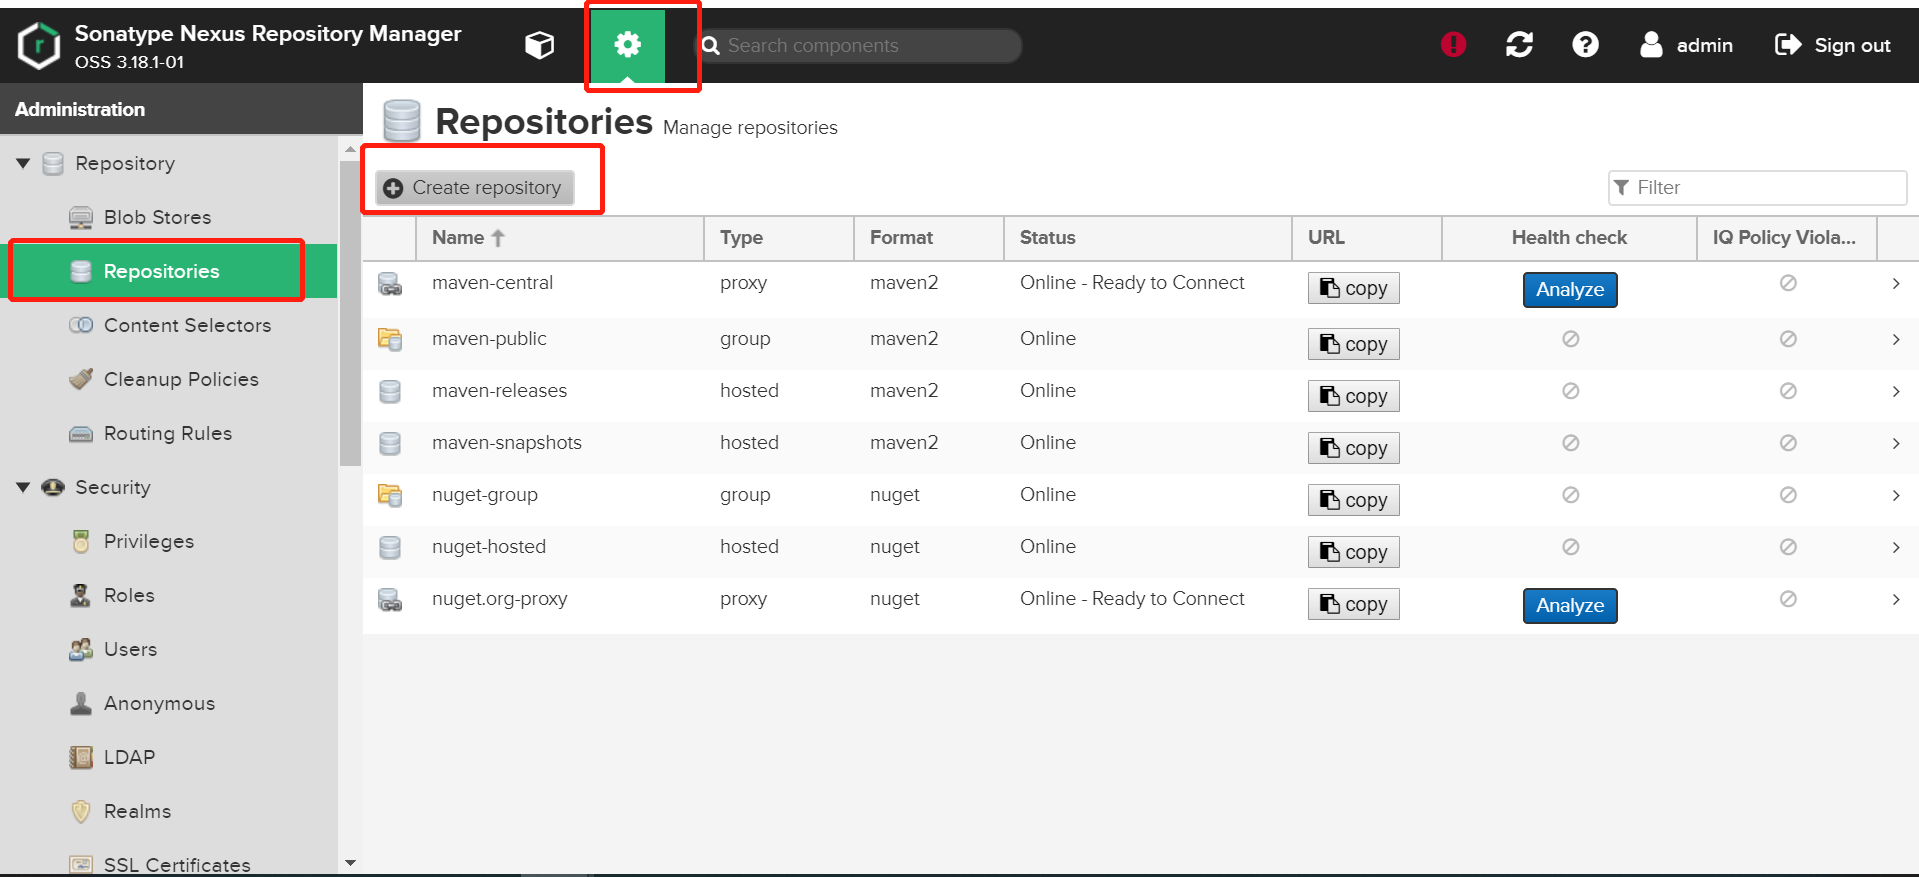Open Roles in sidebar
The height and width of the screenshot is (877, 1919).
pyautogui.click(x=129, y=595)
